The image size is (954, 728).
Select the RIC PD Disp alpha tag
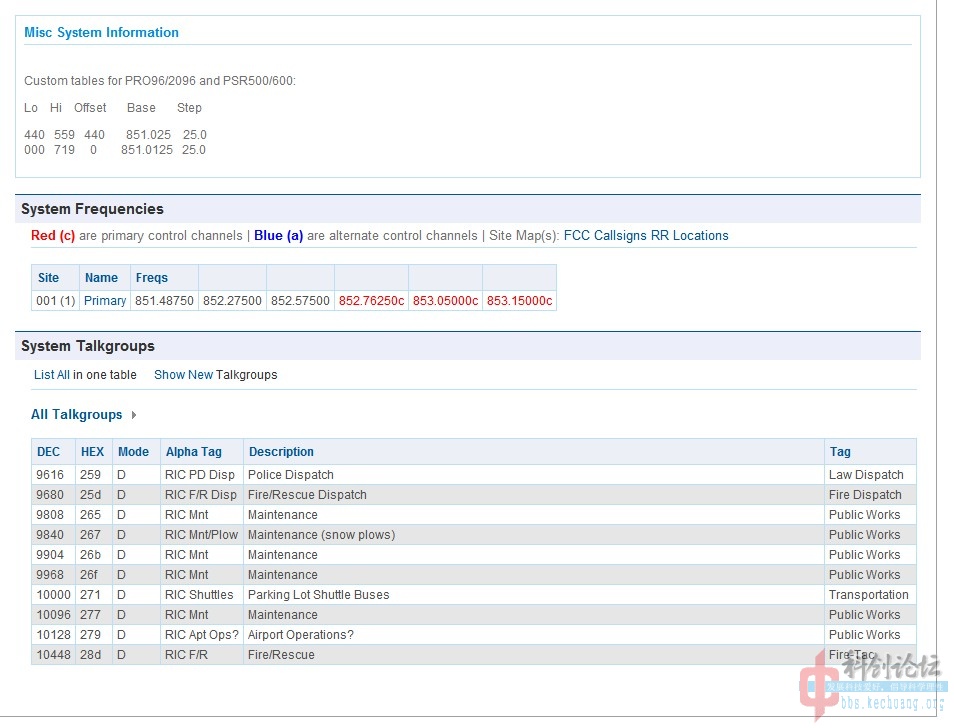200,475
